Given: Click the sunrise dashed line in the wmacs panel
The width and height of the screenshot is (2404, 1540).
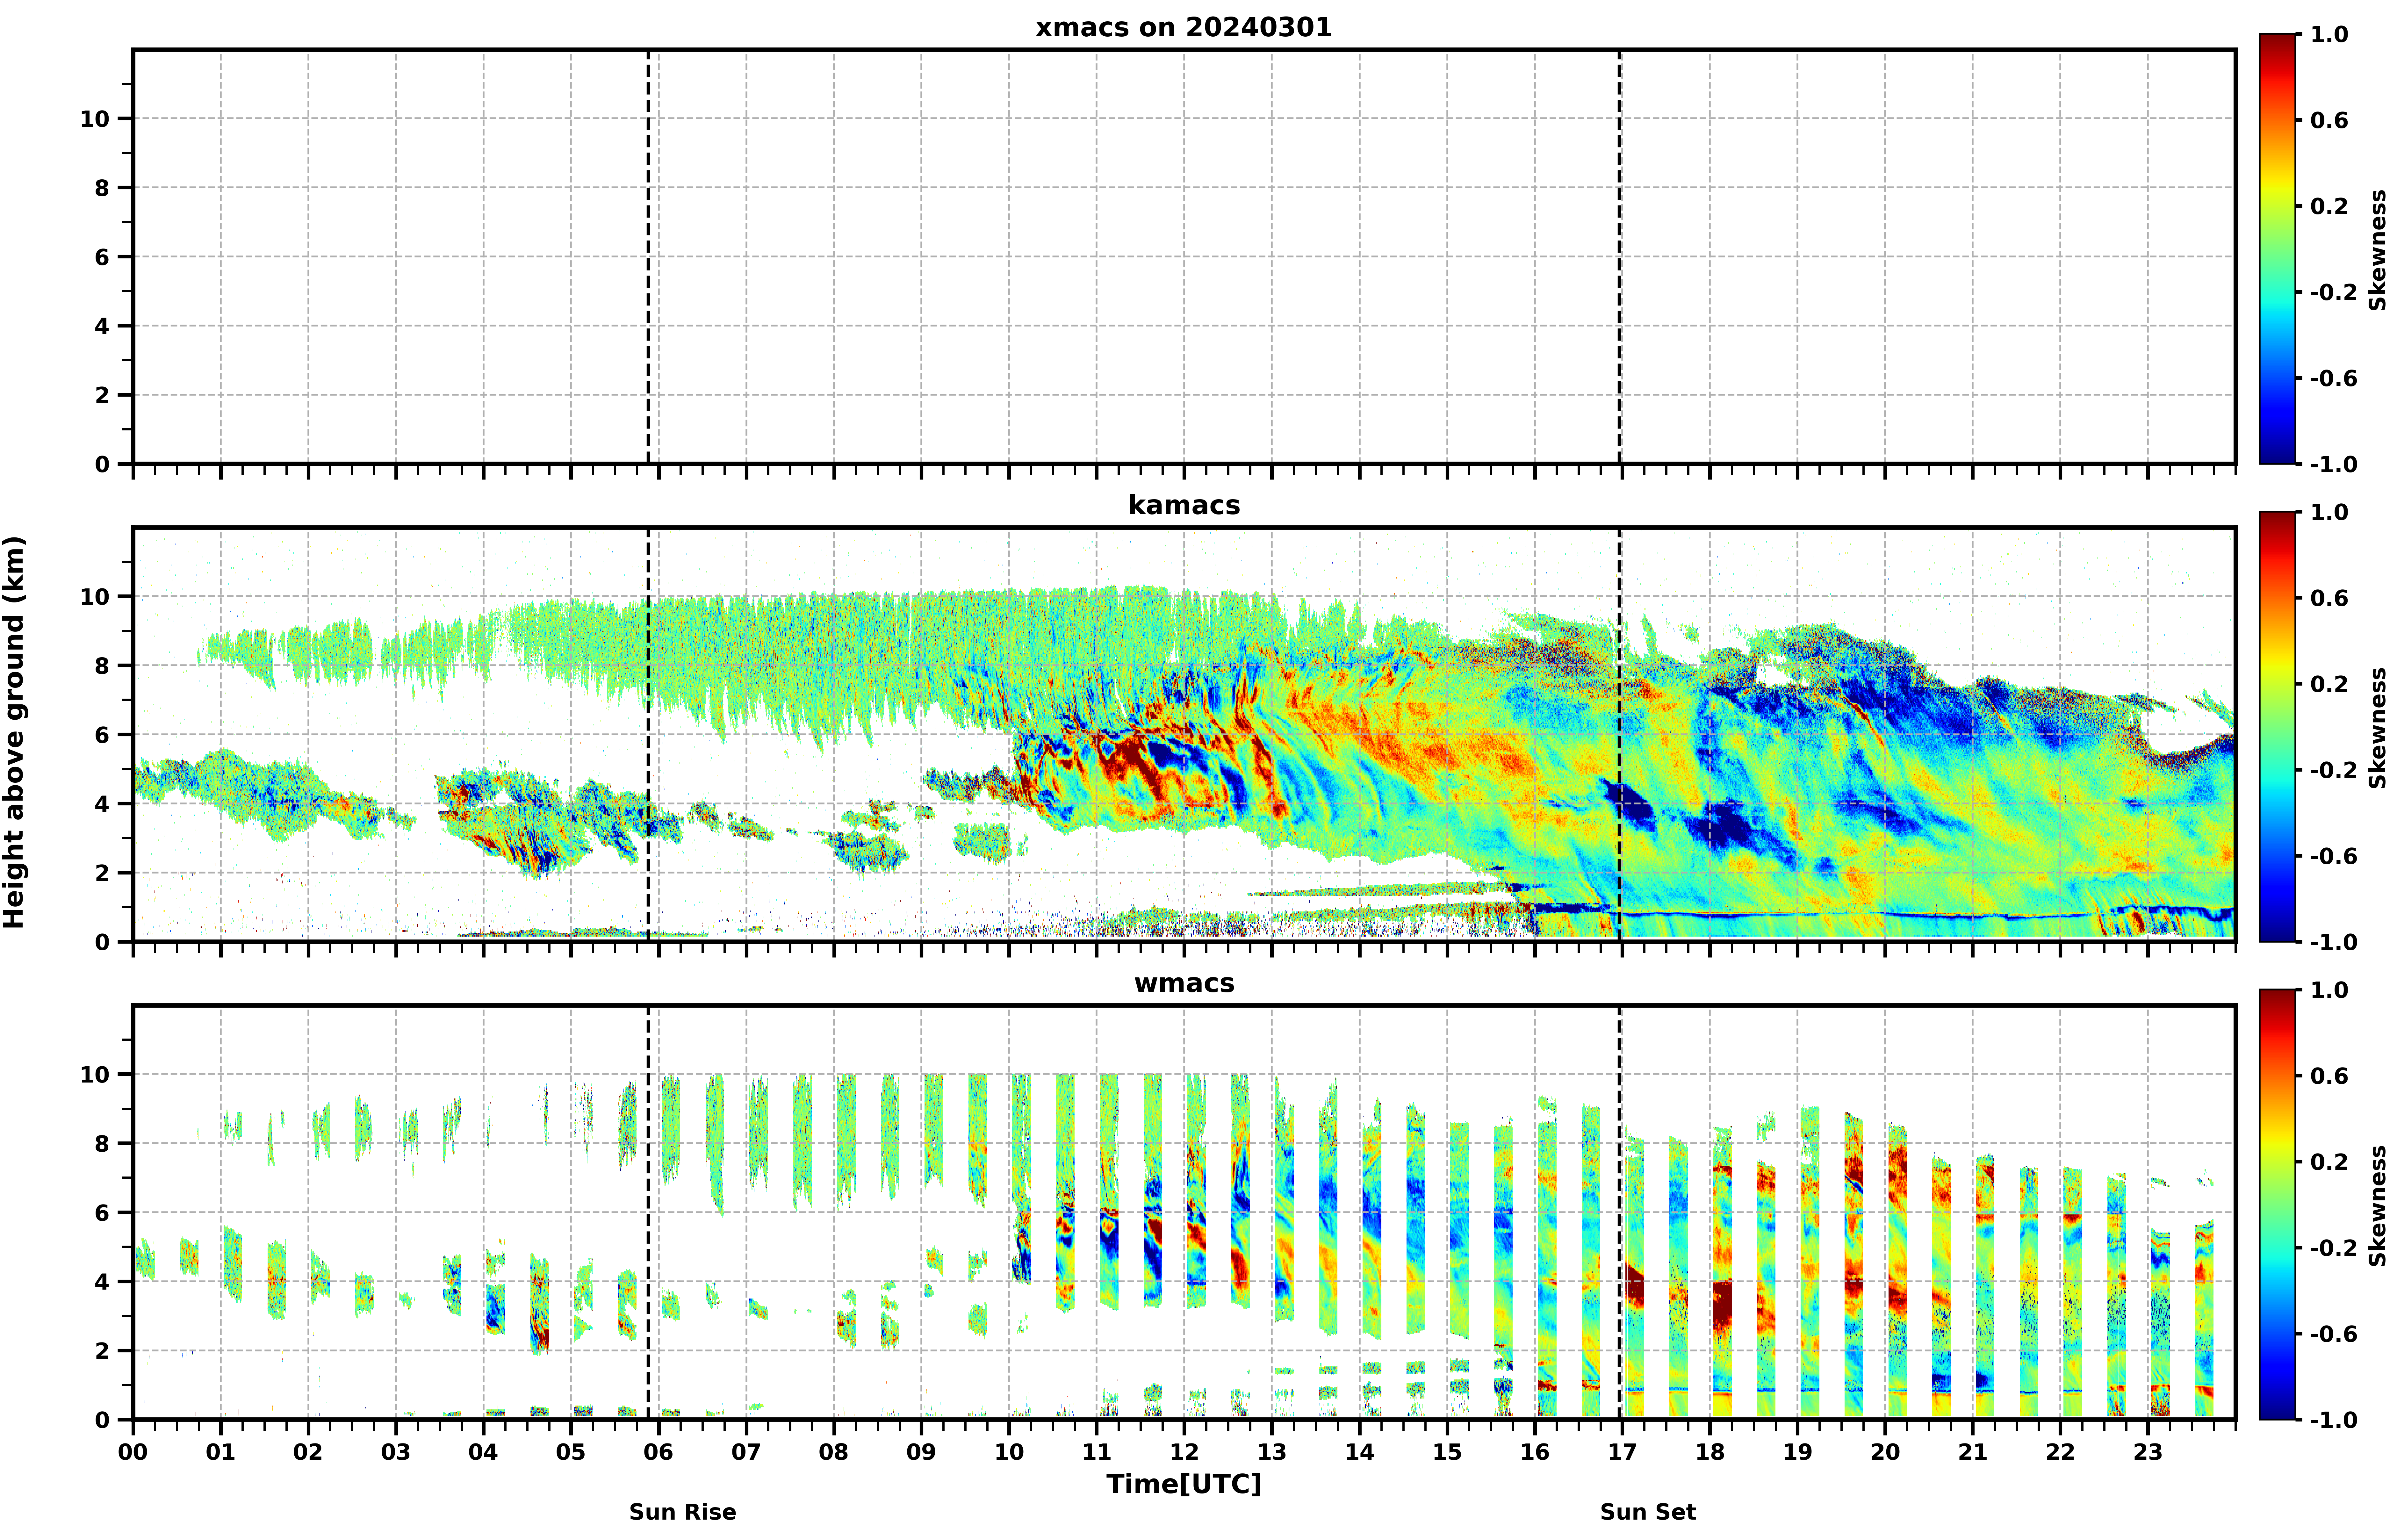Looking at the screenshot, I should pyautogui.click(x=648, y=1212).
